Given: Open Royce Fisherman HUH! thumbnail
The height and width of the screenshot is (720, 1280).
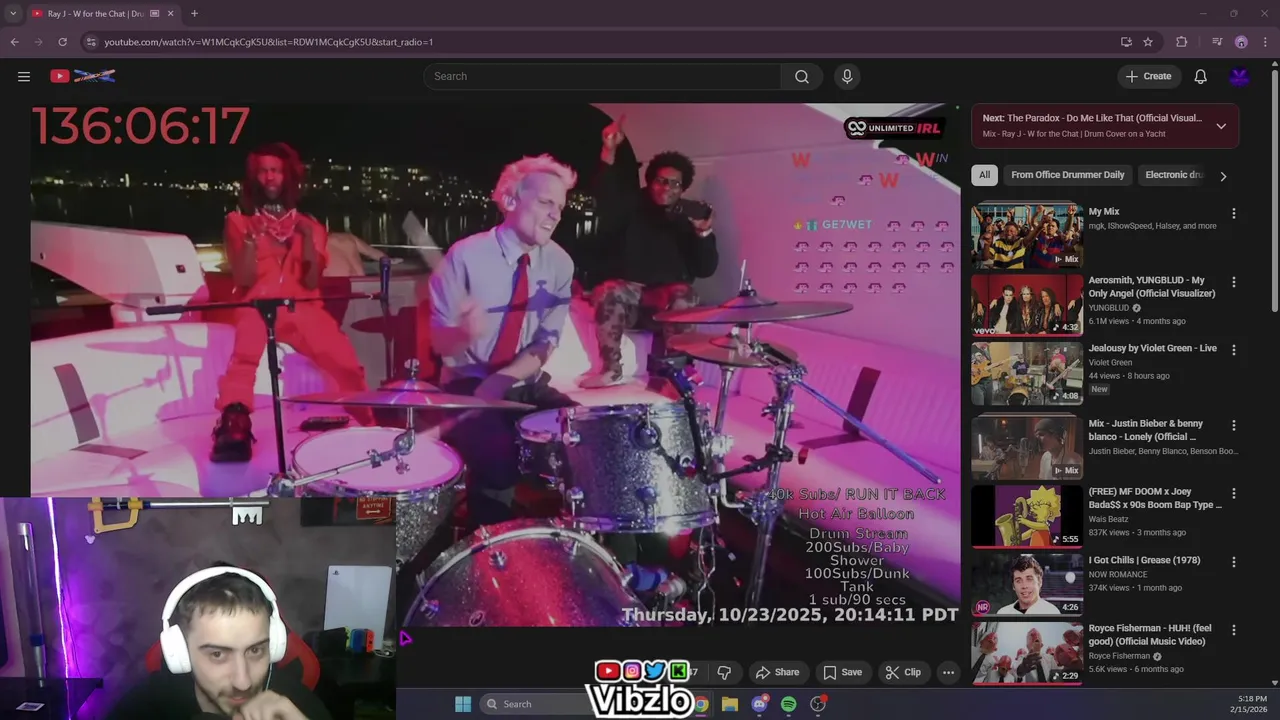Looking at the screenshot, I should click(1027, 652).
